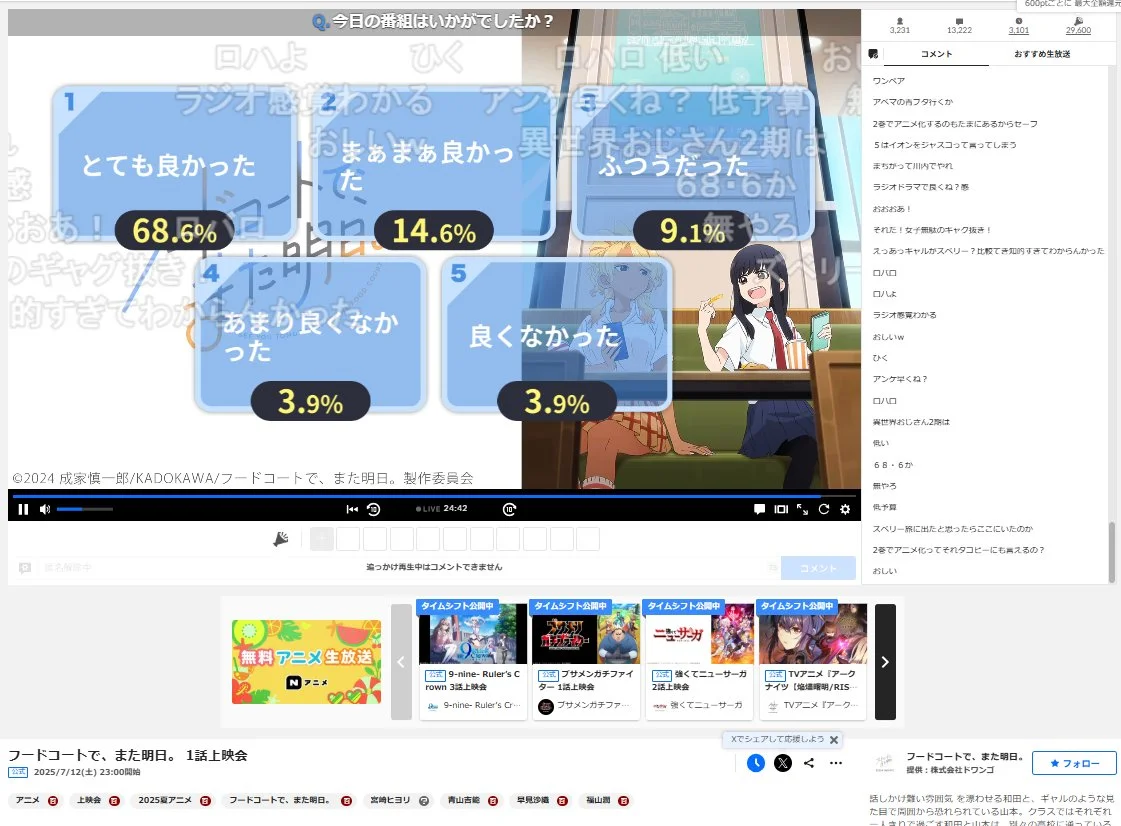Open the フードコートで、また明日。 tag
Viewport: 1121px width, 826px height.
tap(280, 800)
